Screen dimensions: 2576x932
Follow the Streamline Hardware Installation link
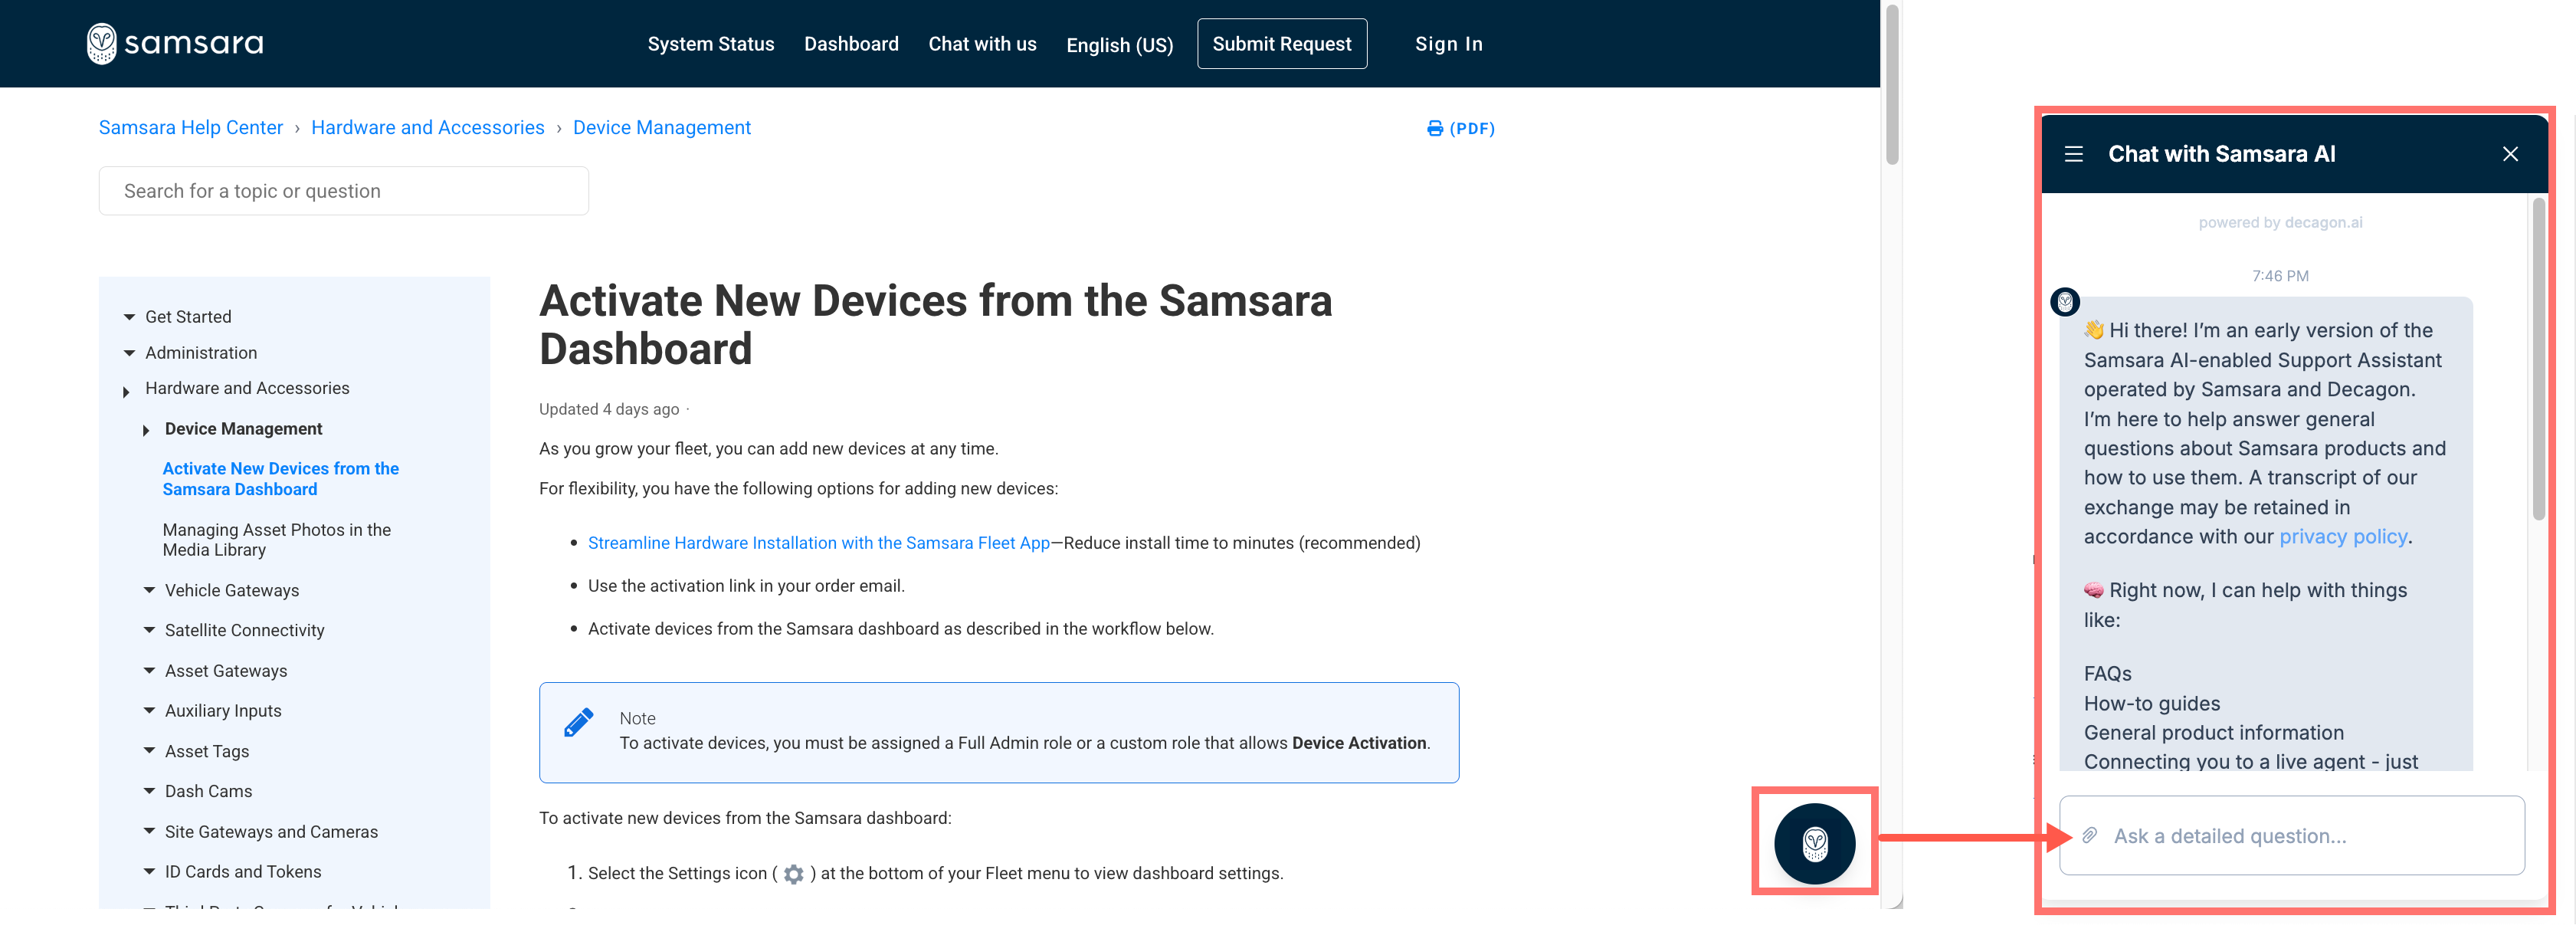coord(818,543)
